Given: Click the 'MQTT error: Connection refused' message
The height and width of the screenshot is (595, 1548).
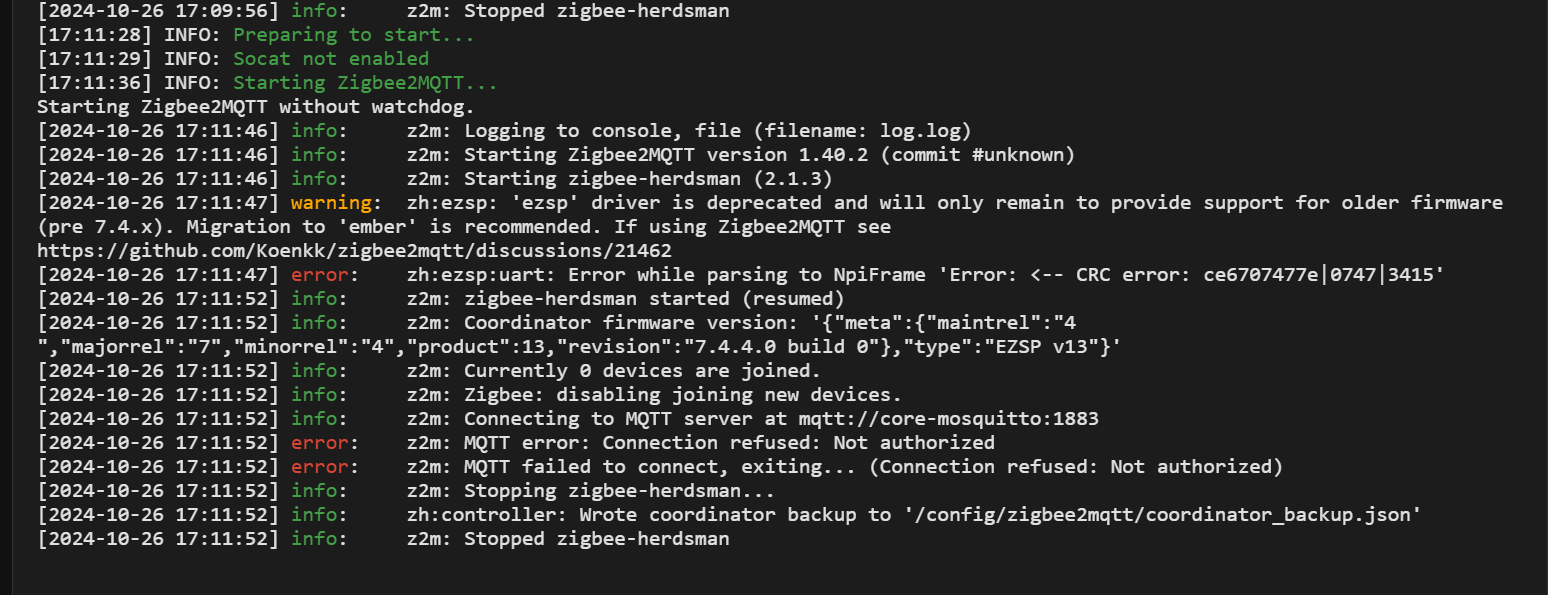Looking at the screenshot, I should point(729,442).
